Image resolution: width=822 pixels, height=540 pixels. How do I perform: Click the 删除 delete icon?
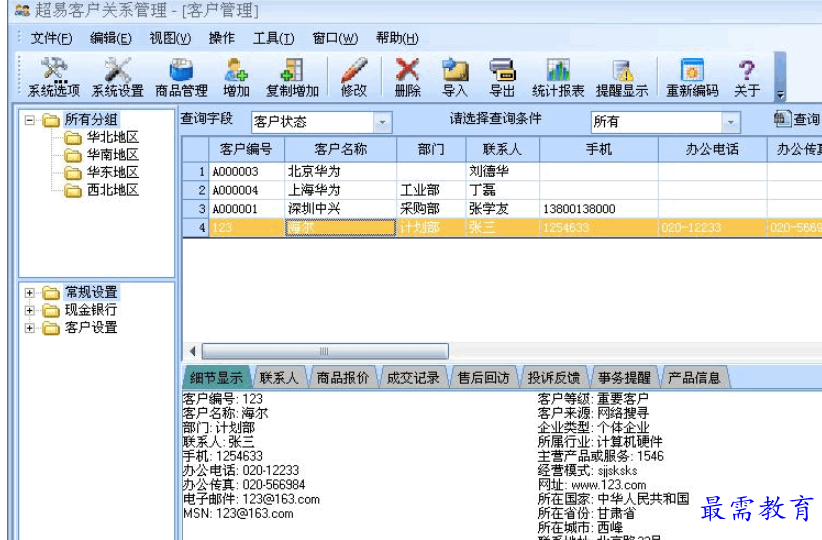(407, 77)
